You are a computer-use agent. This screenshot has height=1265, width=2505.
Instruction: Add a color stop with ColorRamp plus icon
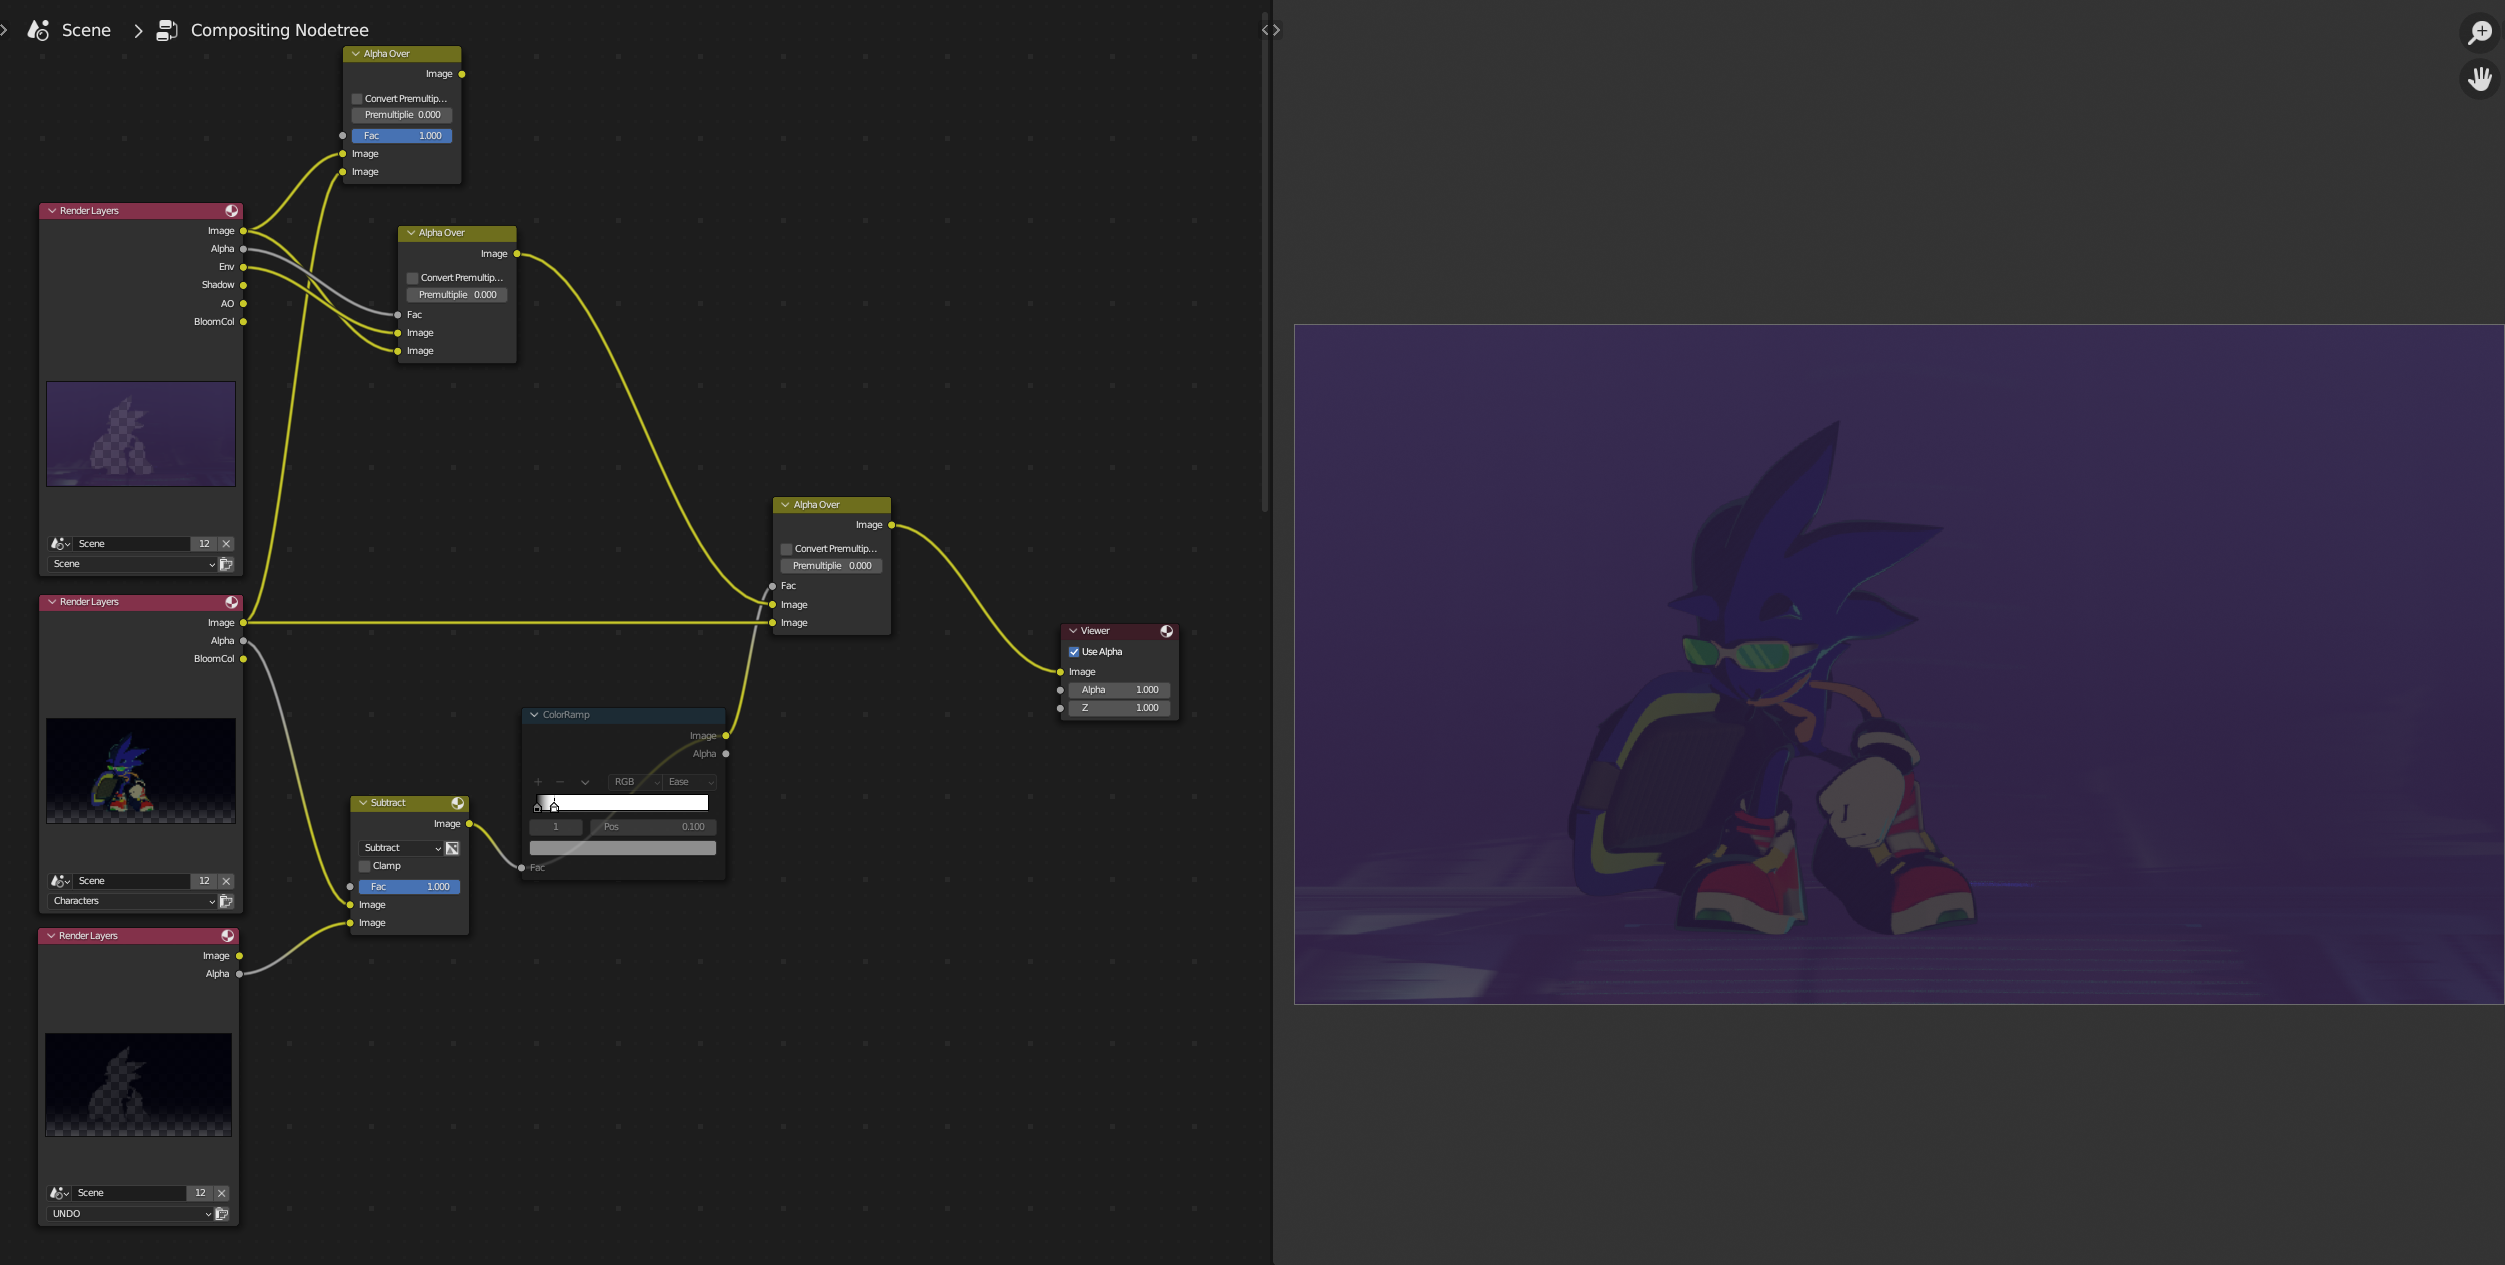point(538,782)
